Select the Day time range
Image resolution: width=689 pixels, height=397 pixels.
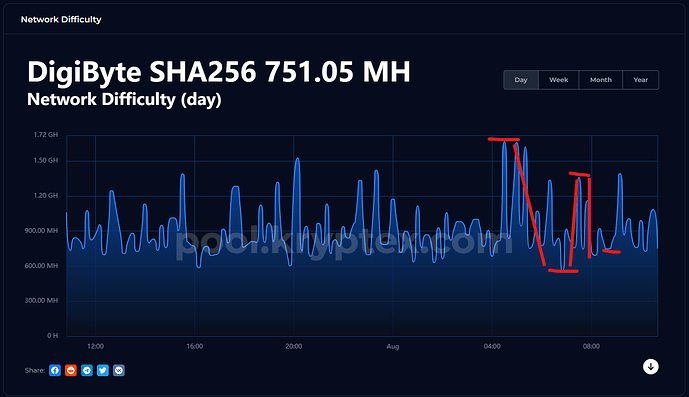521,80
